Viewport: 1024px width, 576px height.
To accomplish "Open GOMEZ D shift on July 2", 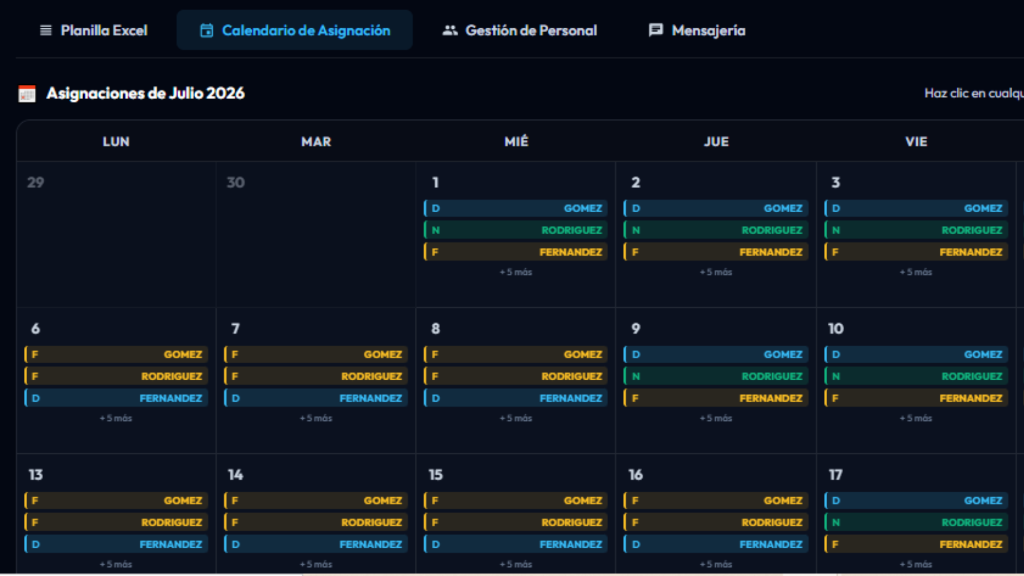I will tap(716, 208).
